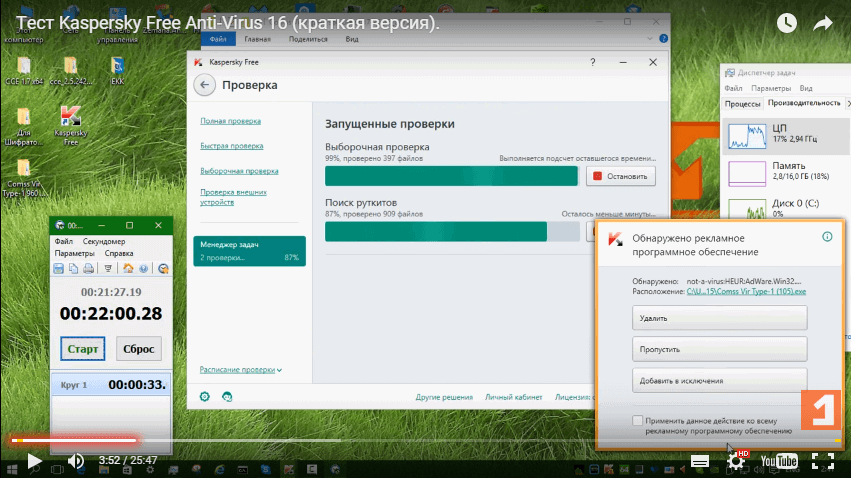Image resolution: width=851 pixels, height=478 pixels.
Task: Toggle subtitles in the video player
Action: [x=700, y=461]
